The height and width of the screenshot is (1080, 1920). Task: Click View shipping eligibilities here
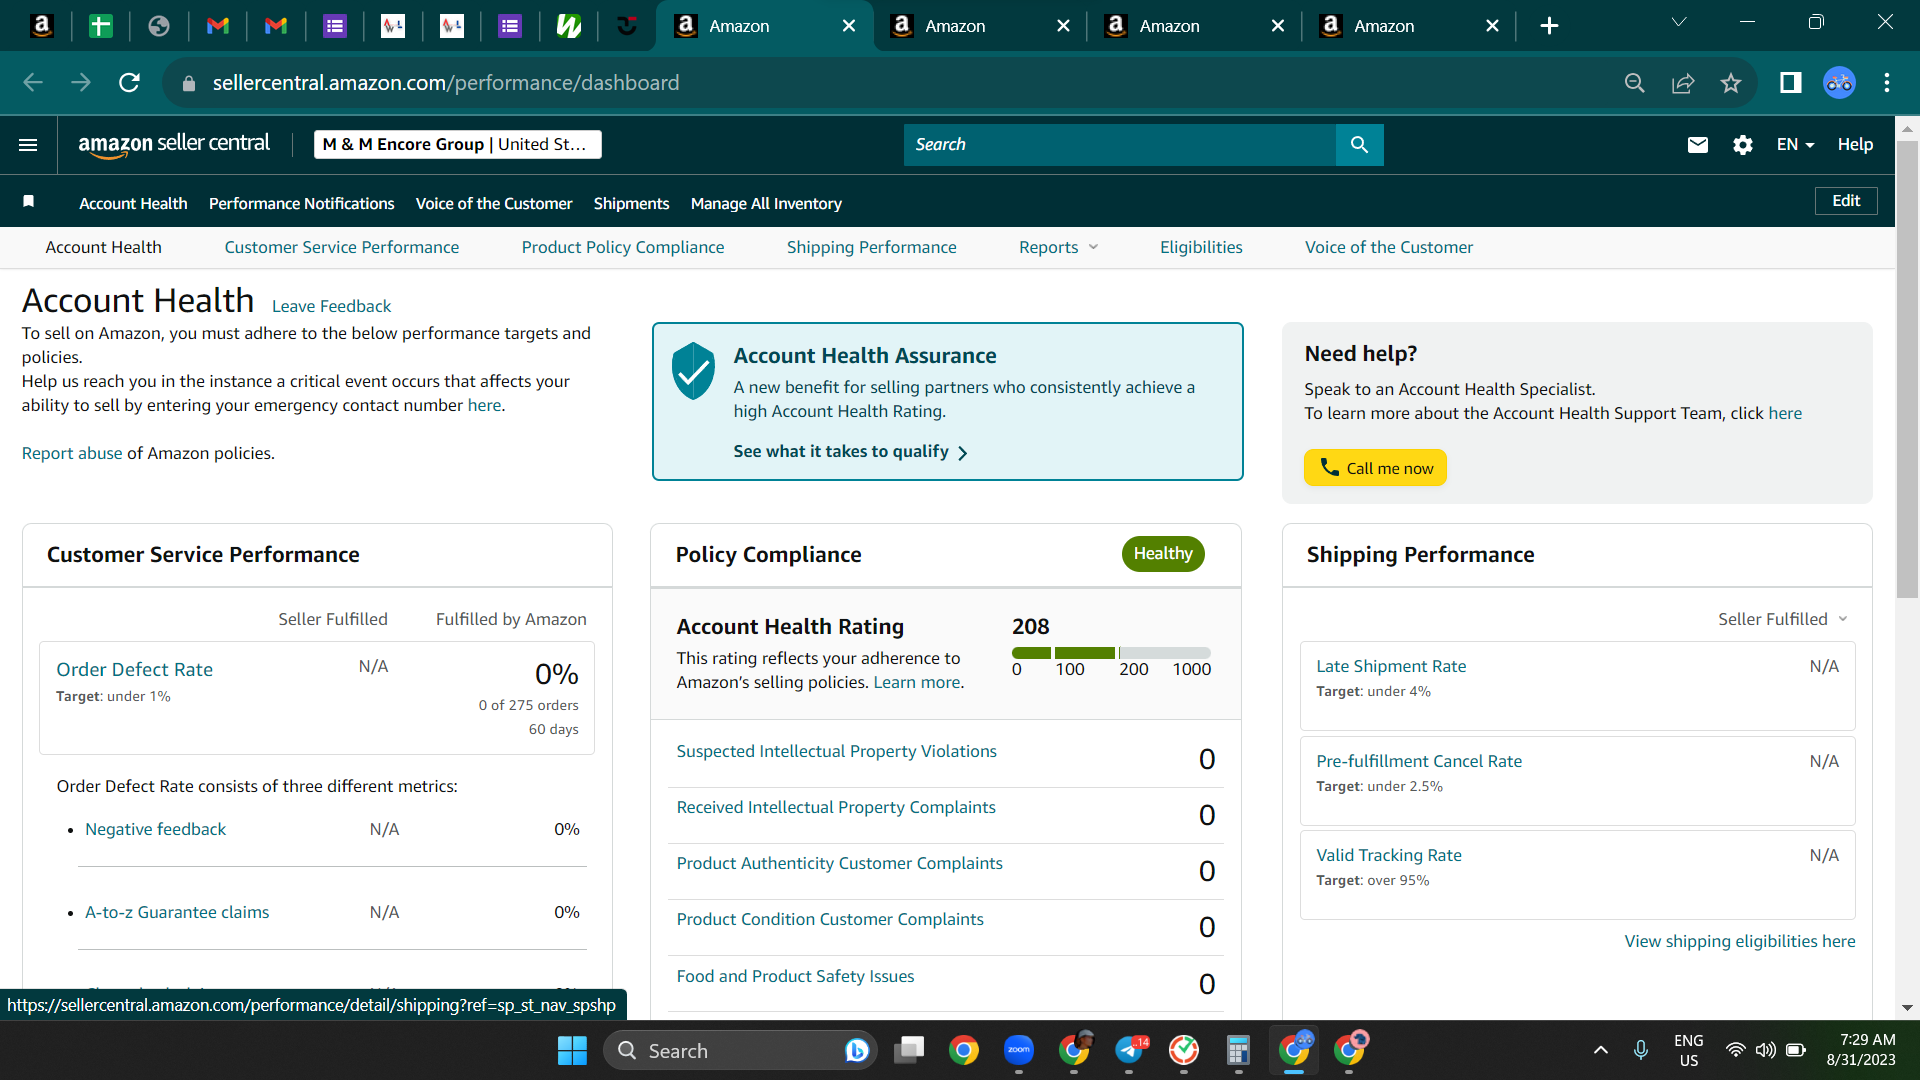tap(1740, 941)
